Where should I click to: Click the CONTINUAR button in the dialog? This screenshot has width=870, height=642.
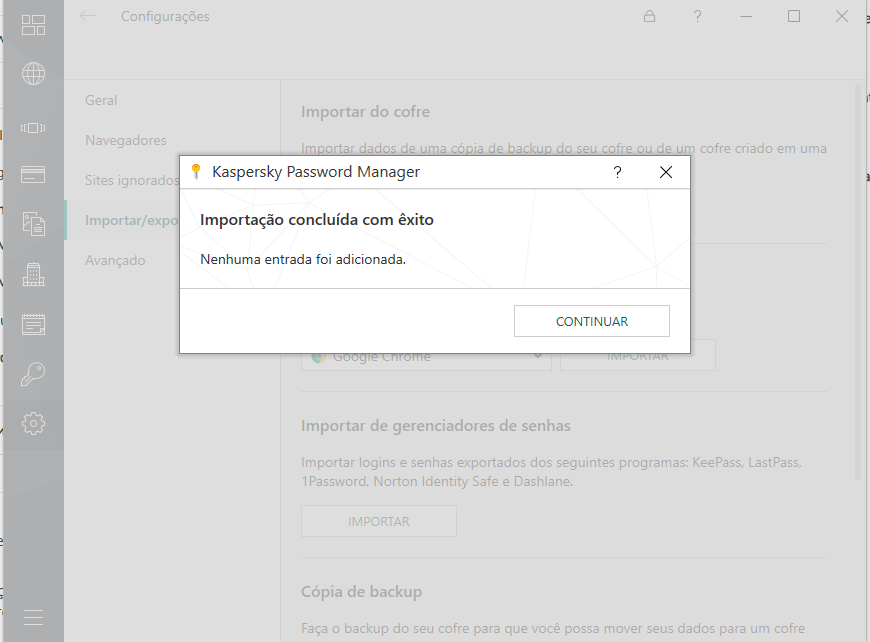(x=591, y=321)
